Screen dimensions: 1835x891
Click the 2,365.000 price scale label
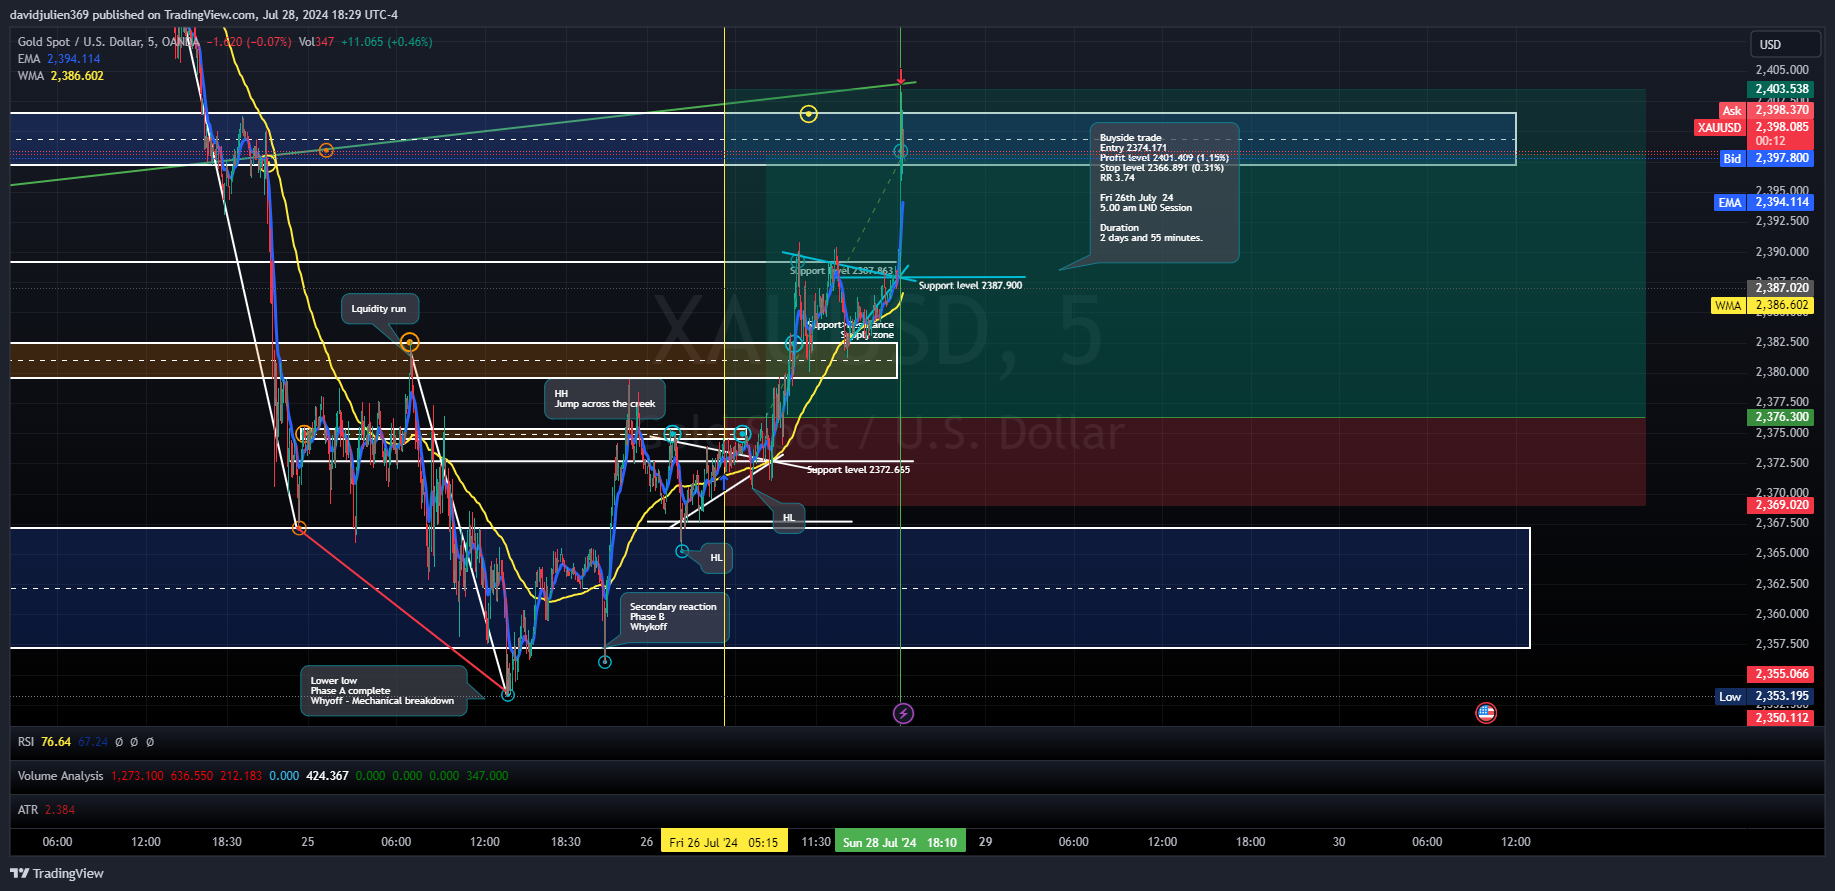[x=1782, y=553]
